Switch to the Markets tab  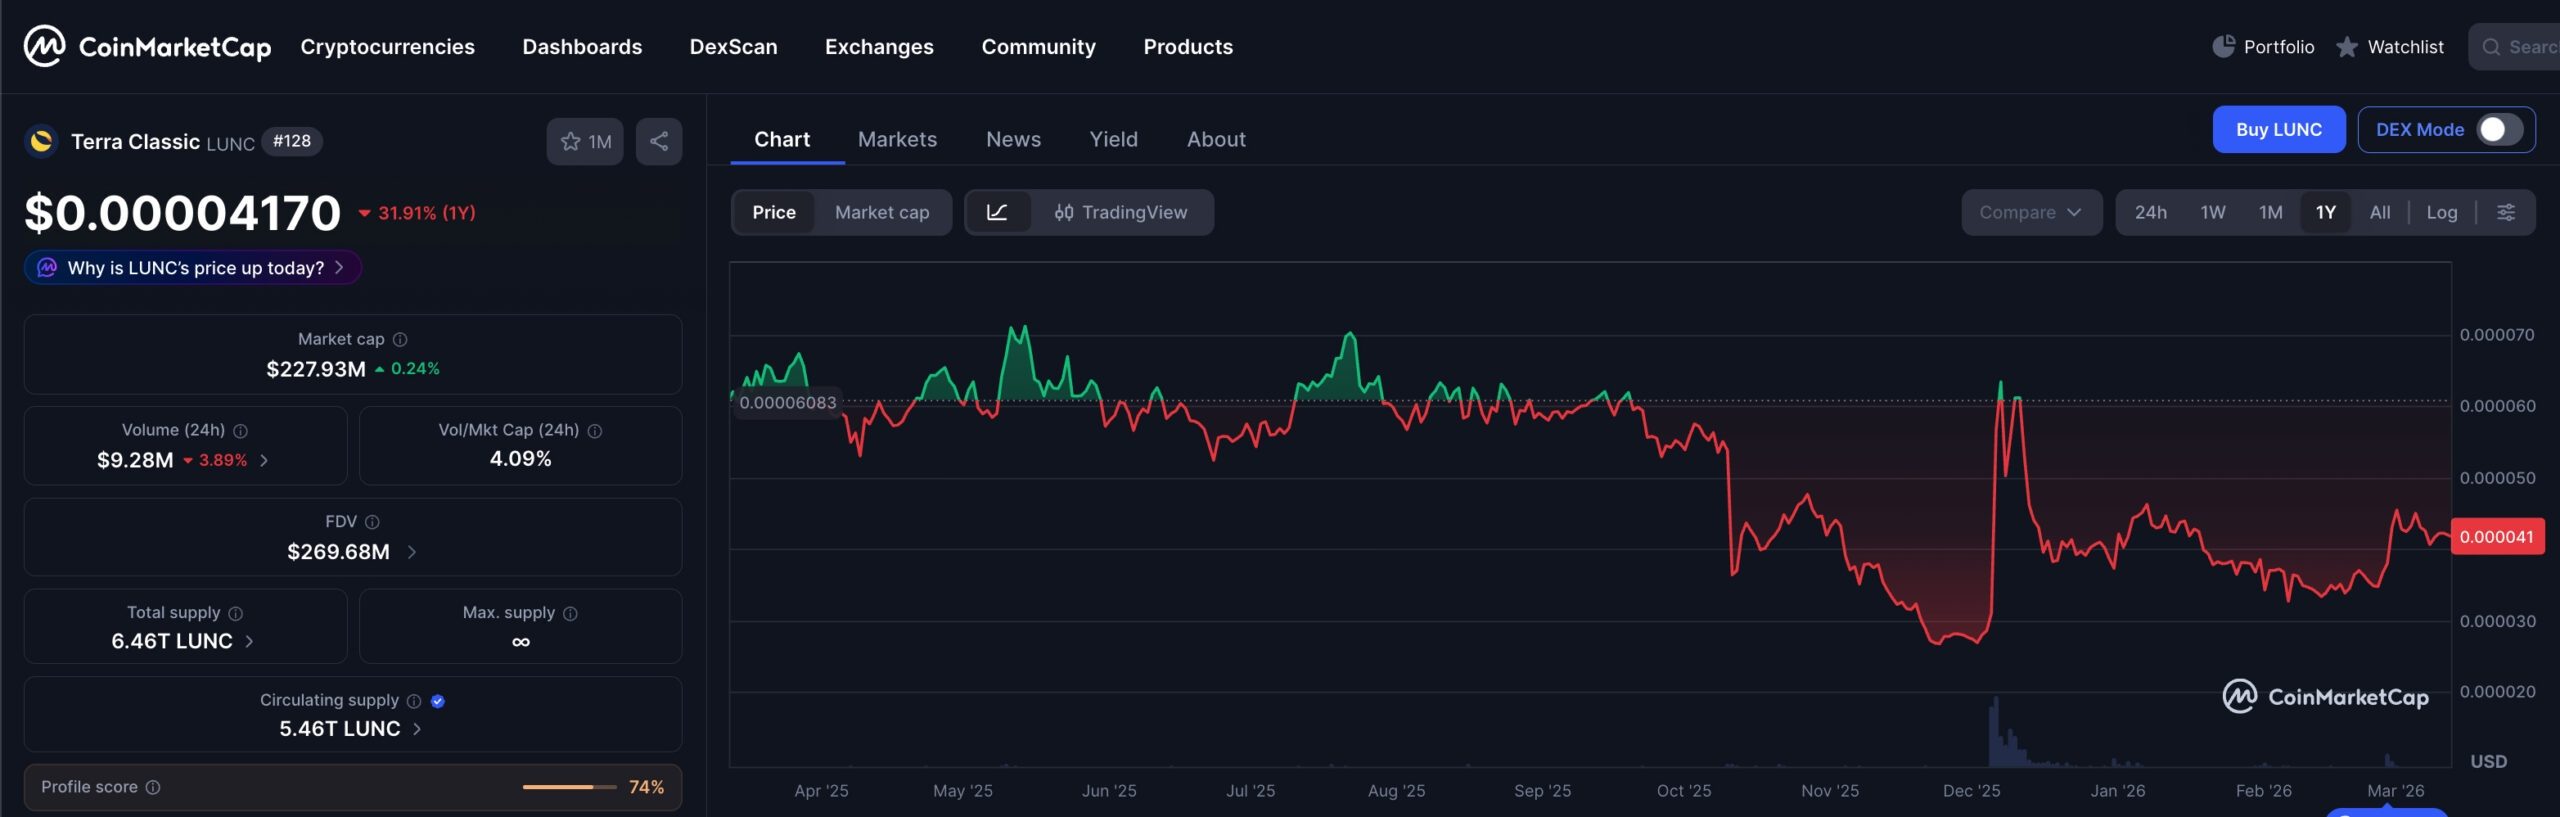[898, 139]
